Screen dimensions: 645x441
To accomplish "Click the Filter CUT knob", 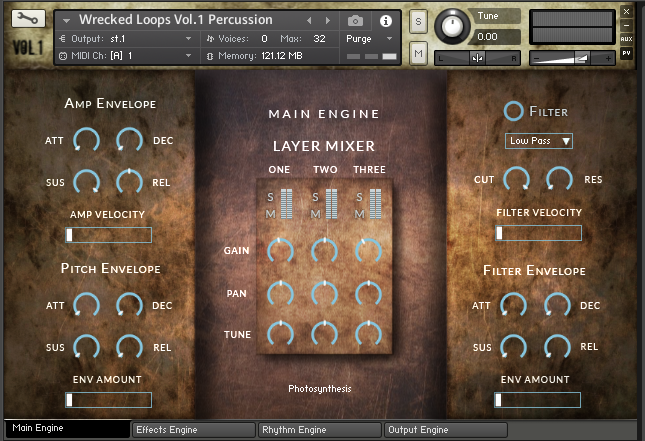I will pyautogui.click(x=517, y=179).
